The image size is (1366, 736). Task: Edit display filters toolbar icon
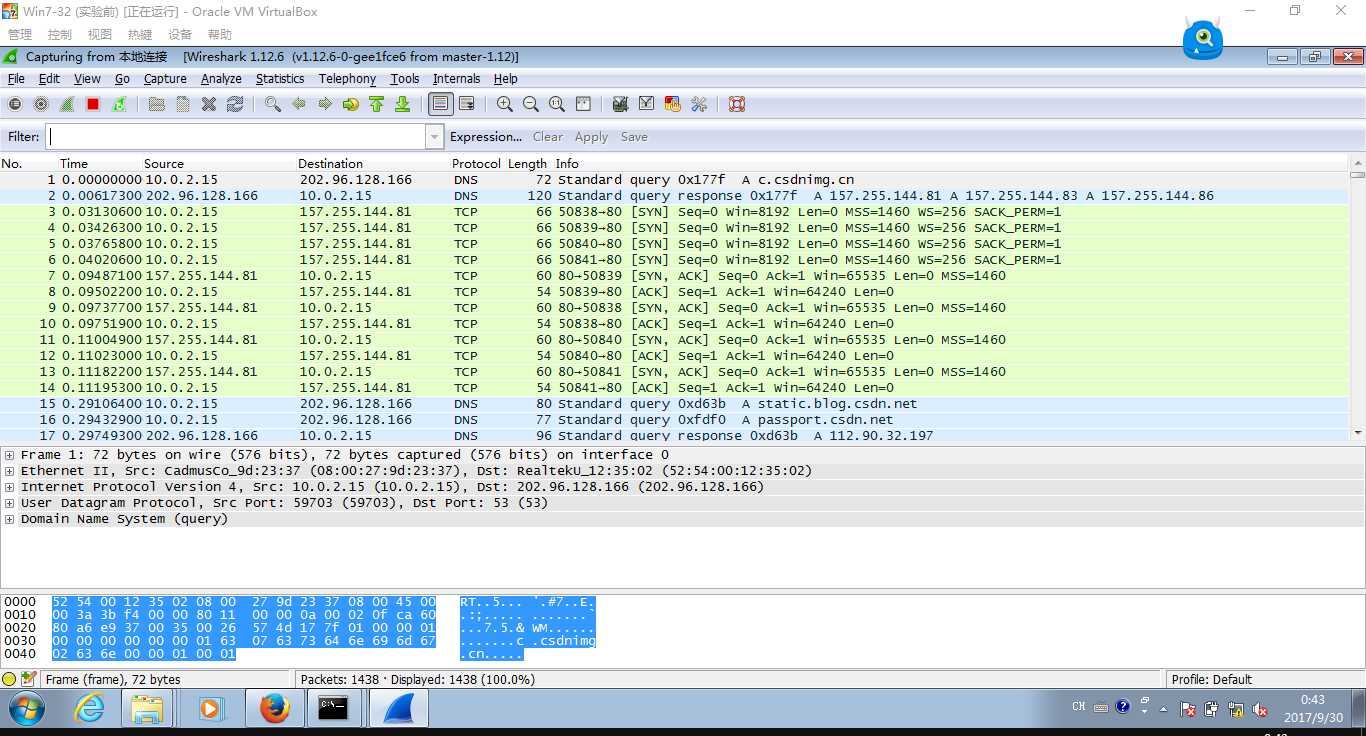pyautogui.click(x=647, y=104)
